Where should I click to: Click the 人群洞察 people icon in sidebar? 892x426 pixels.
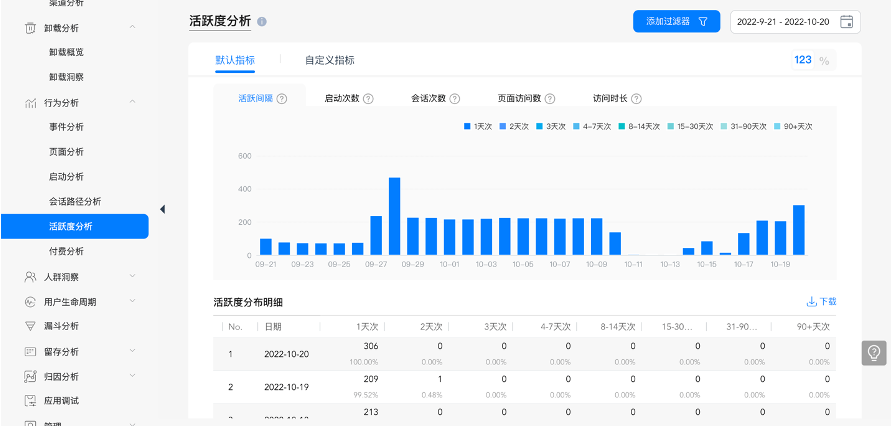click(31, 276)
